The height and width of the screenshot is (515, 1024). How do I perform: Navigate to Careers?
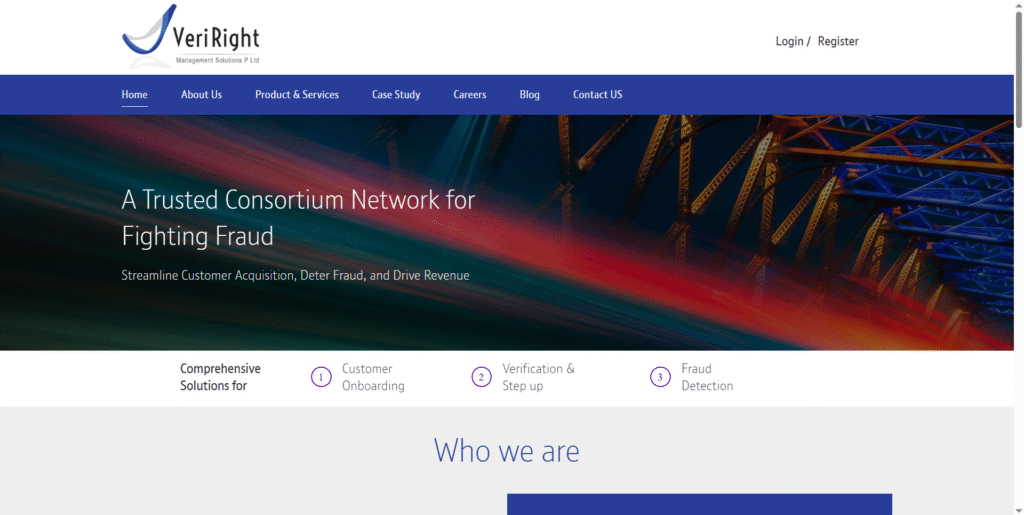click(470, 95)
